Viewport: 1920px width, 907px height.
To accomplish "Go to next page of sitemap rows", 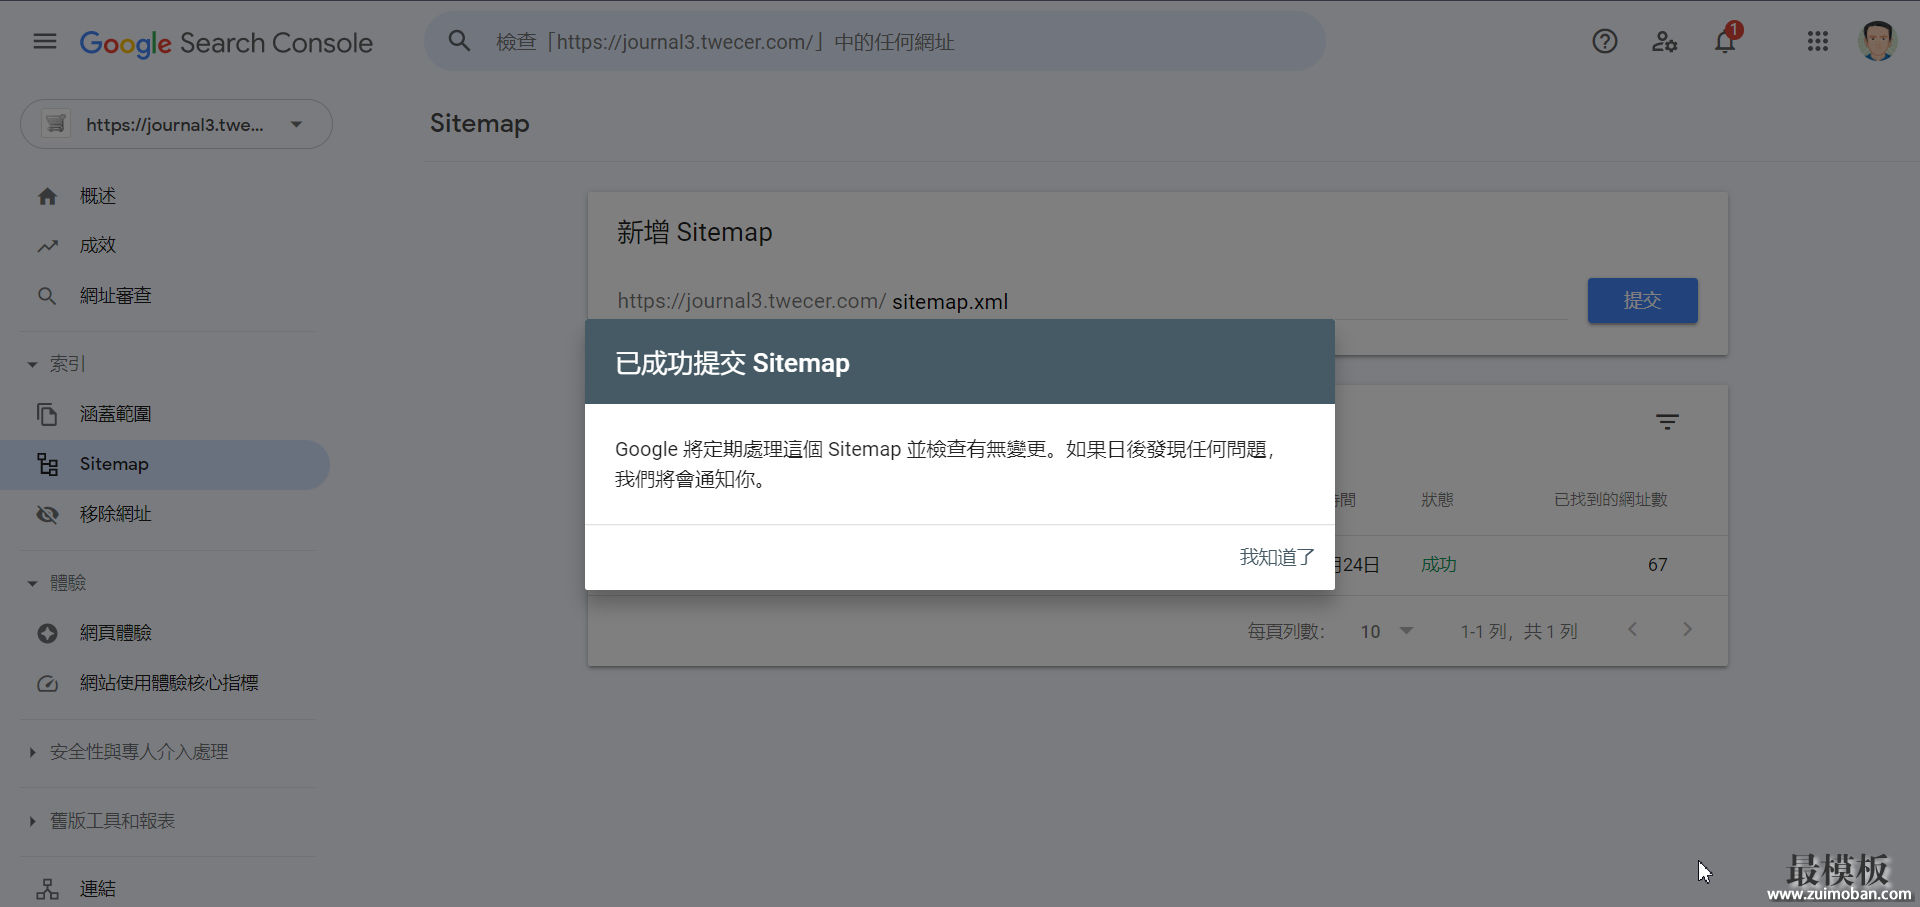I will (x=1687, y=630).
